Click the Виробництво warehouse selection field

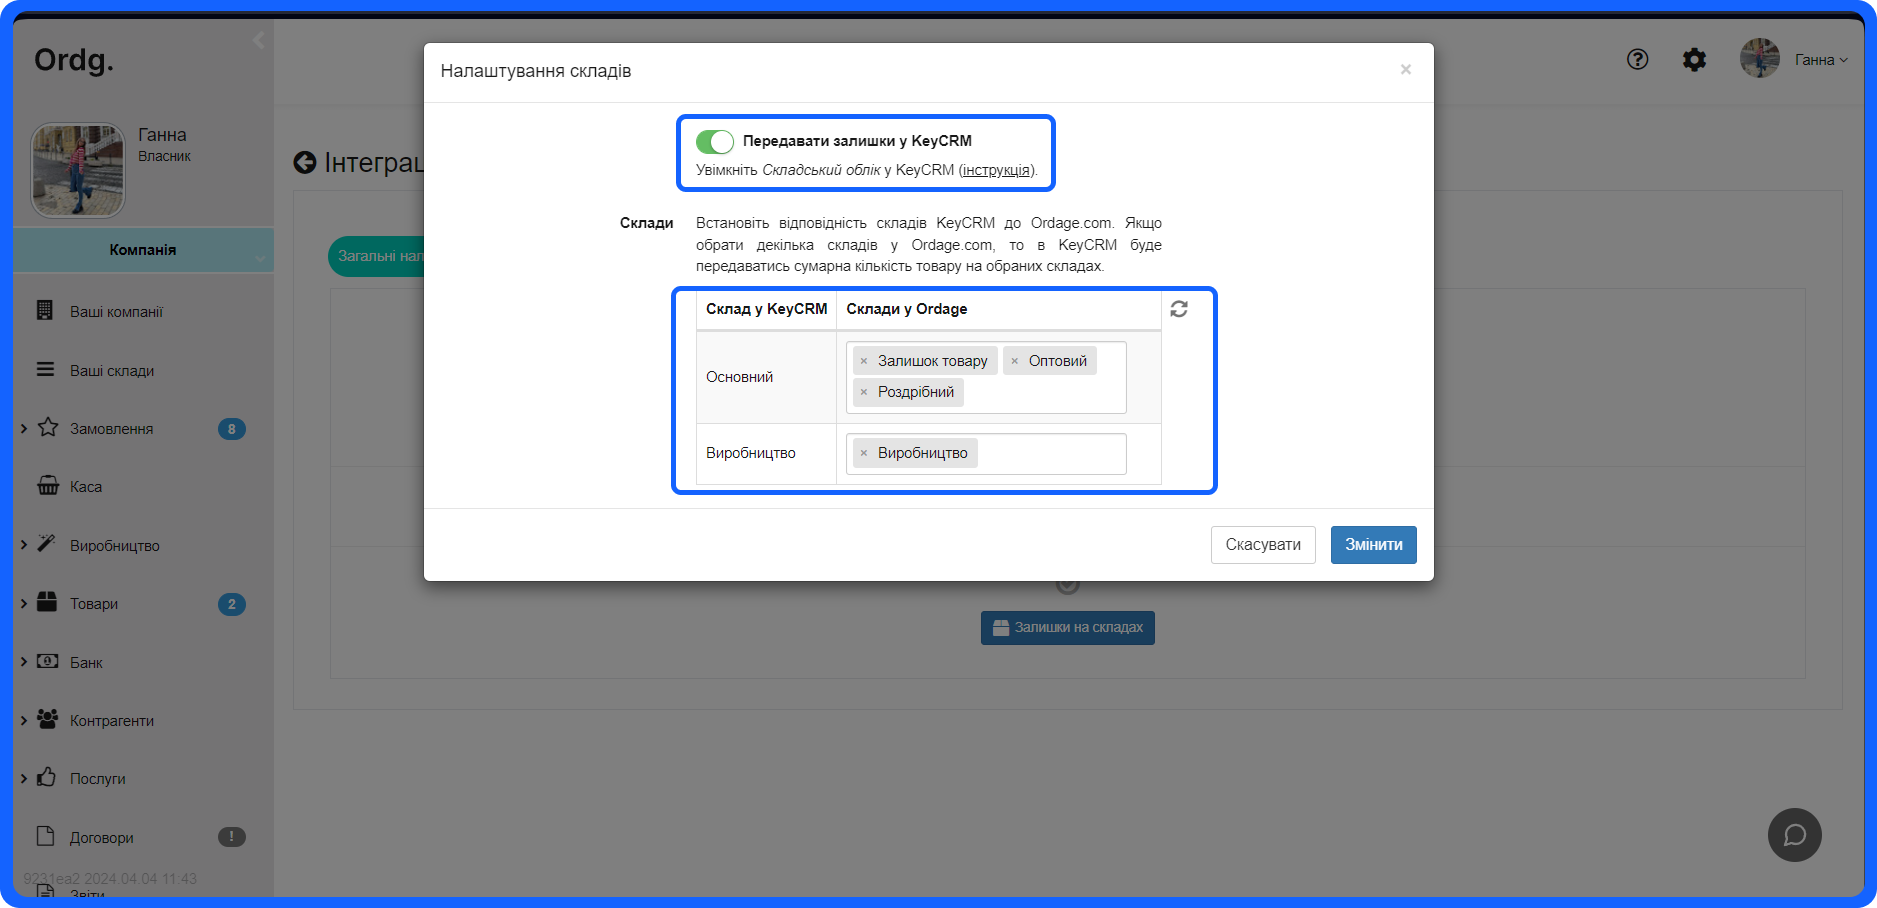1050,454
